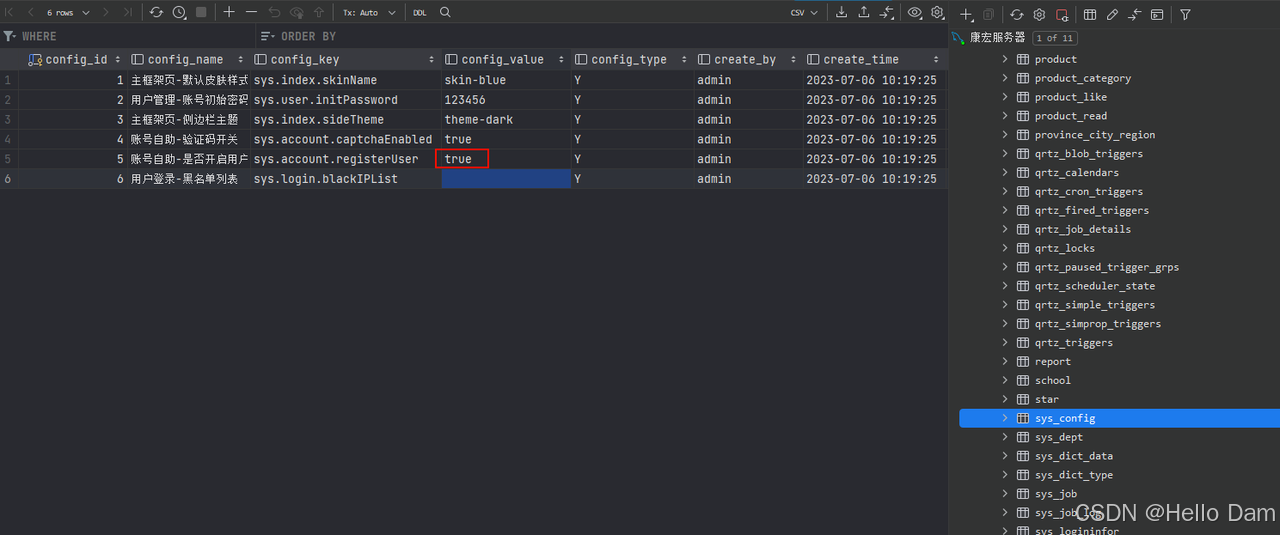Delete row using the minus icon
This screenshot has width=1280, height=535.
pos(251,12)
